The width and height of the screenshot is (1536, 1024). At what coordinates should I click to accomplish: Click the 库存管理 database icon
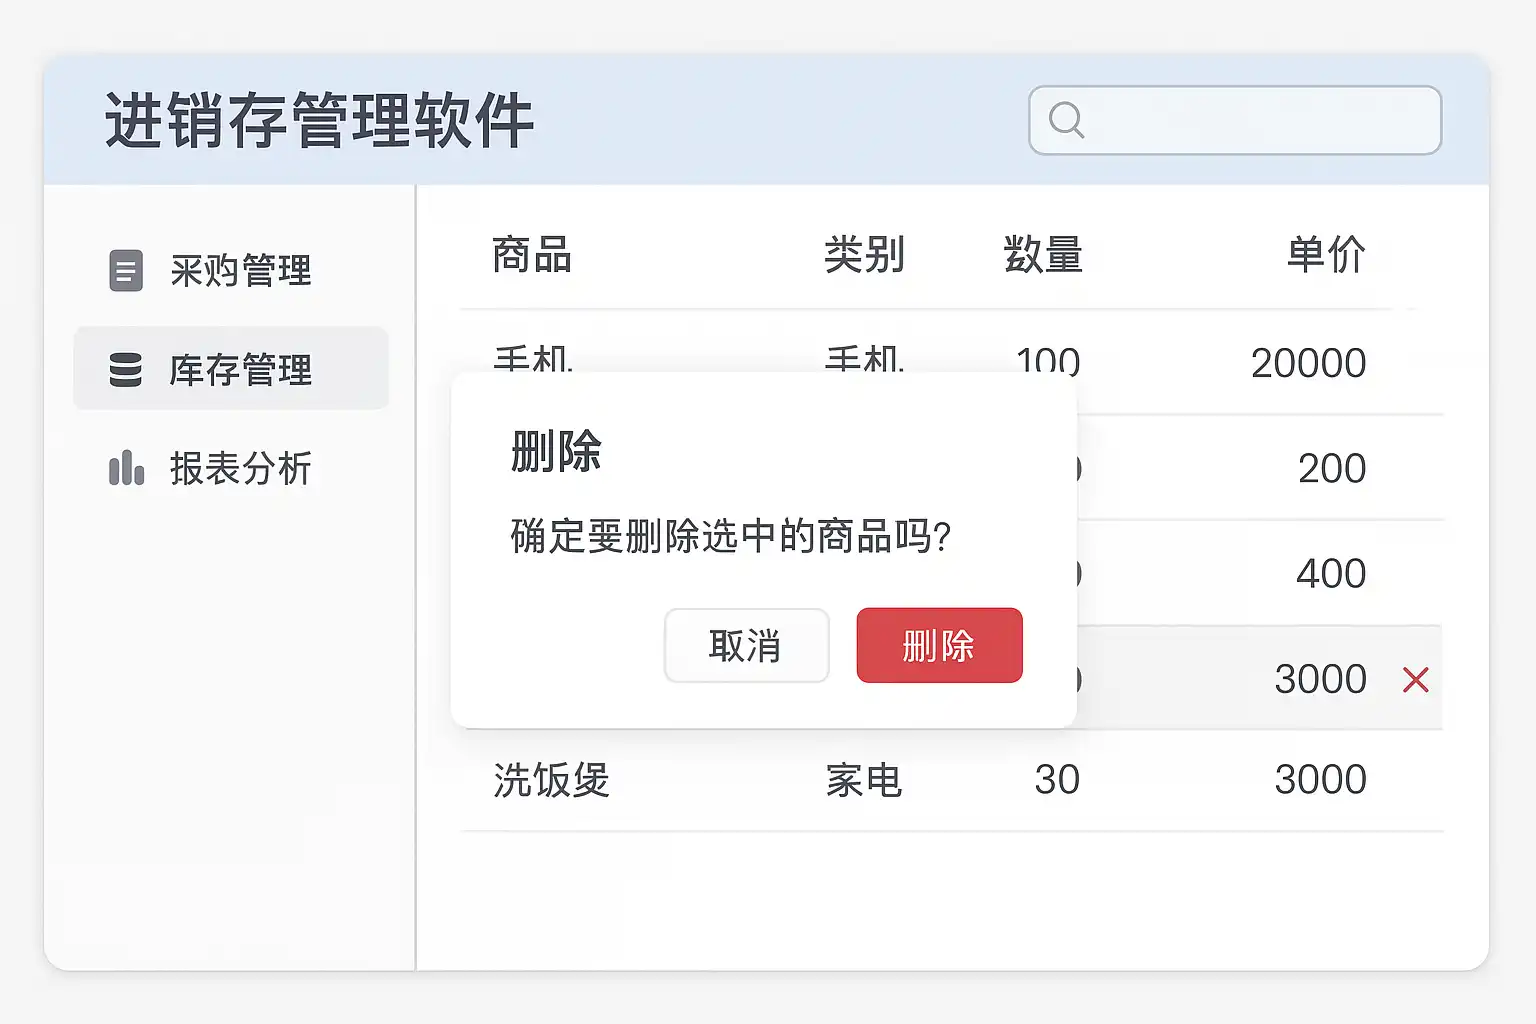coord(126,370)
